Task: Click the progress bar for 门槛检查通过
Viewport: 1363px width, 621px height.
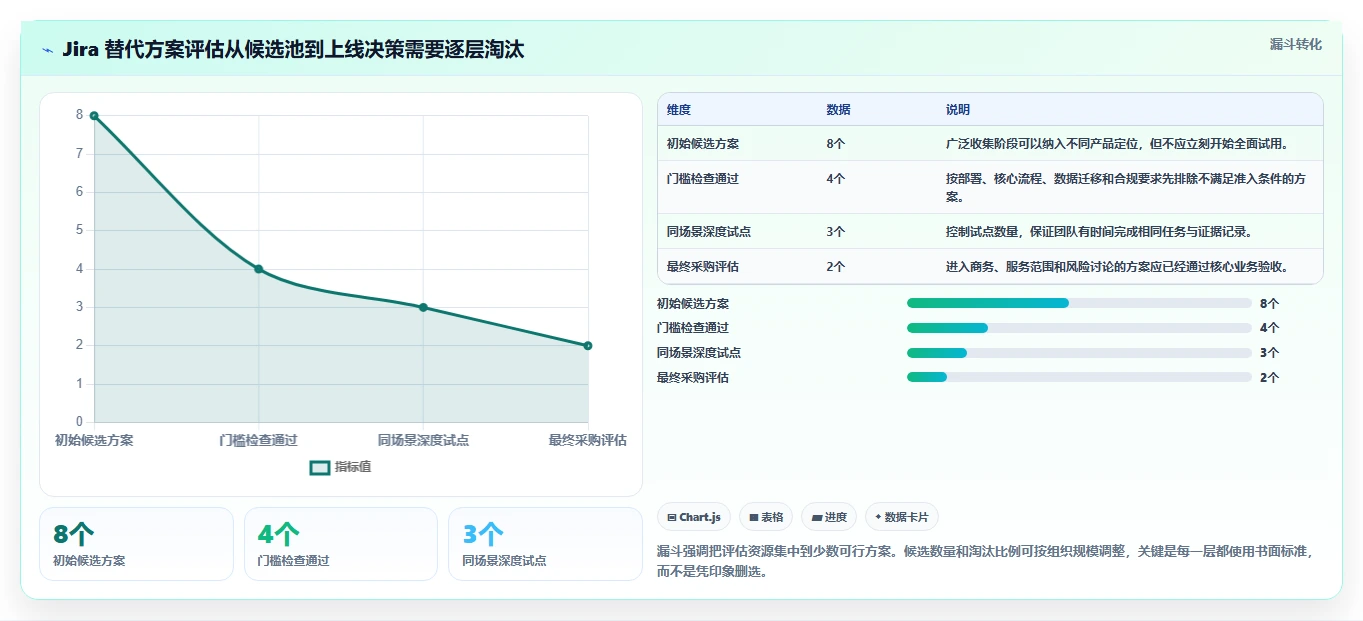Action: coord(1079,328)
